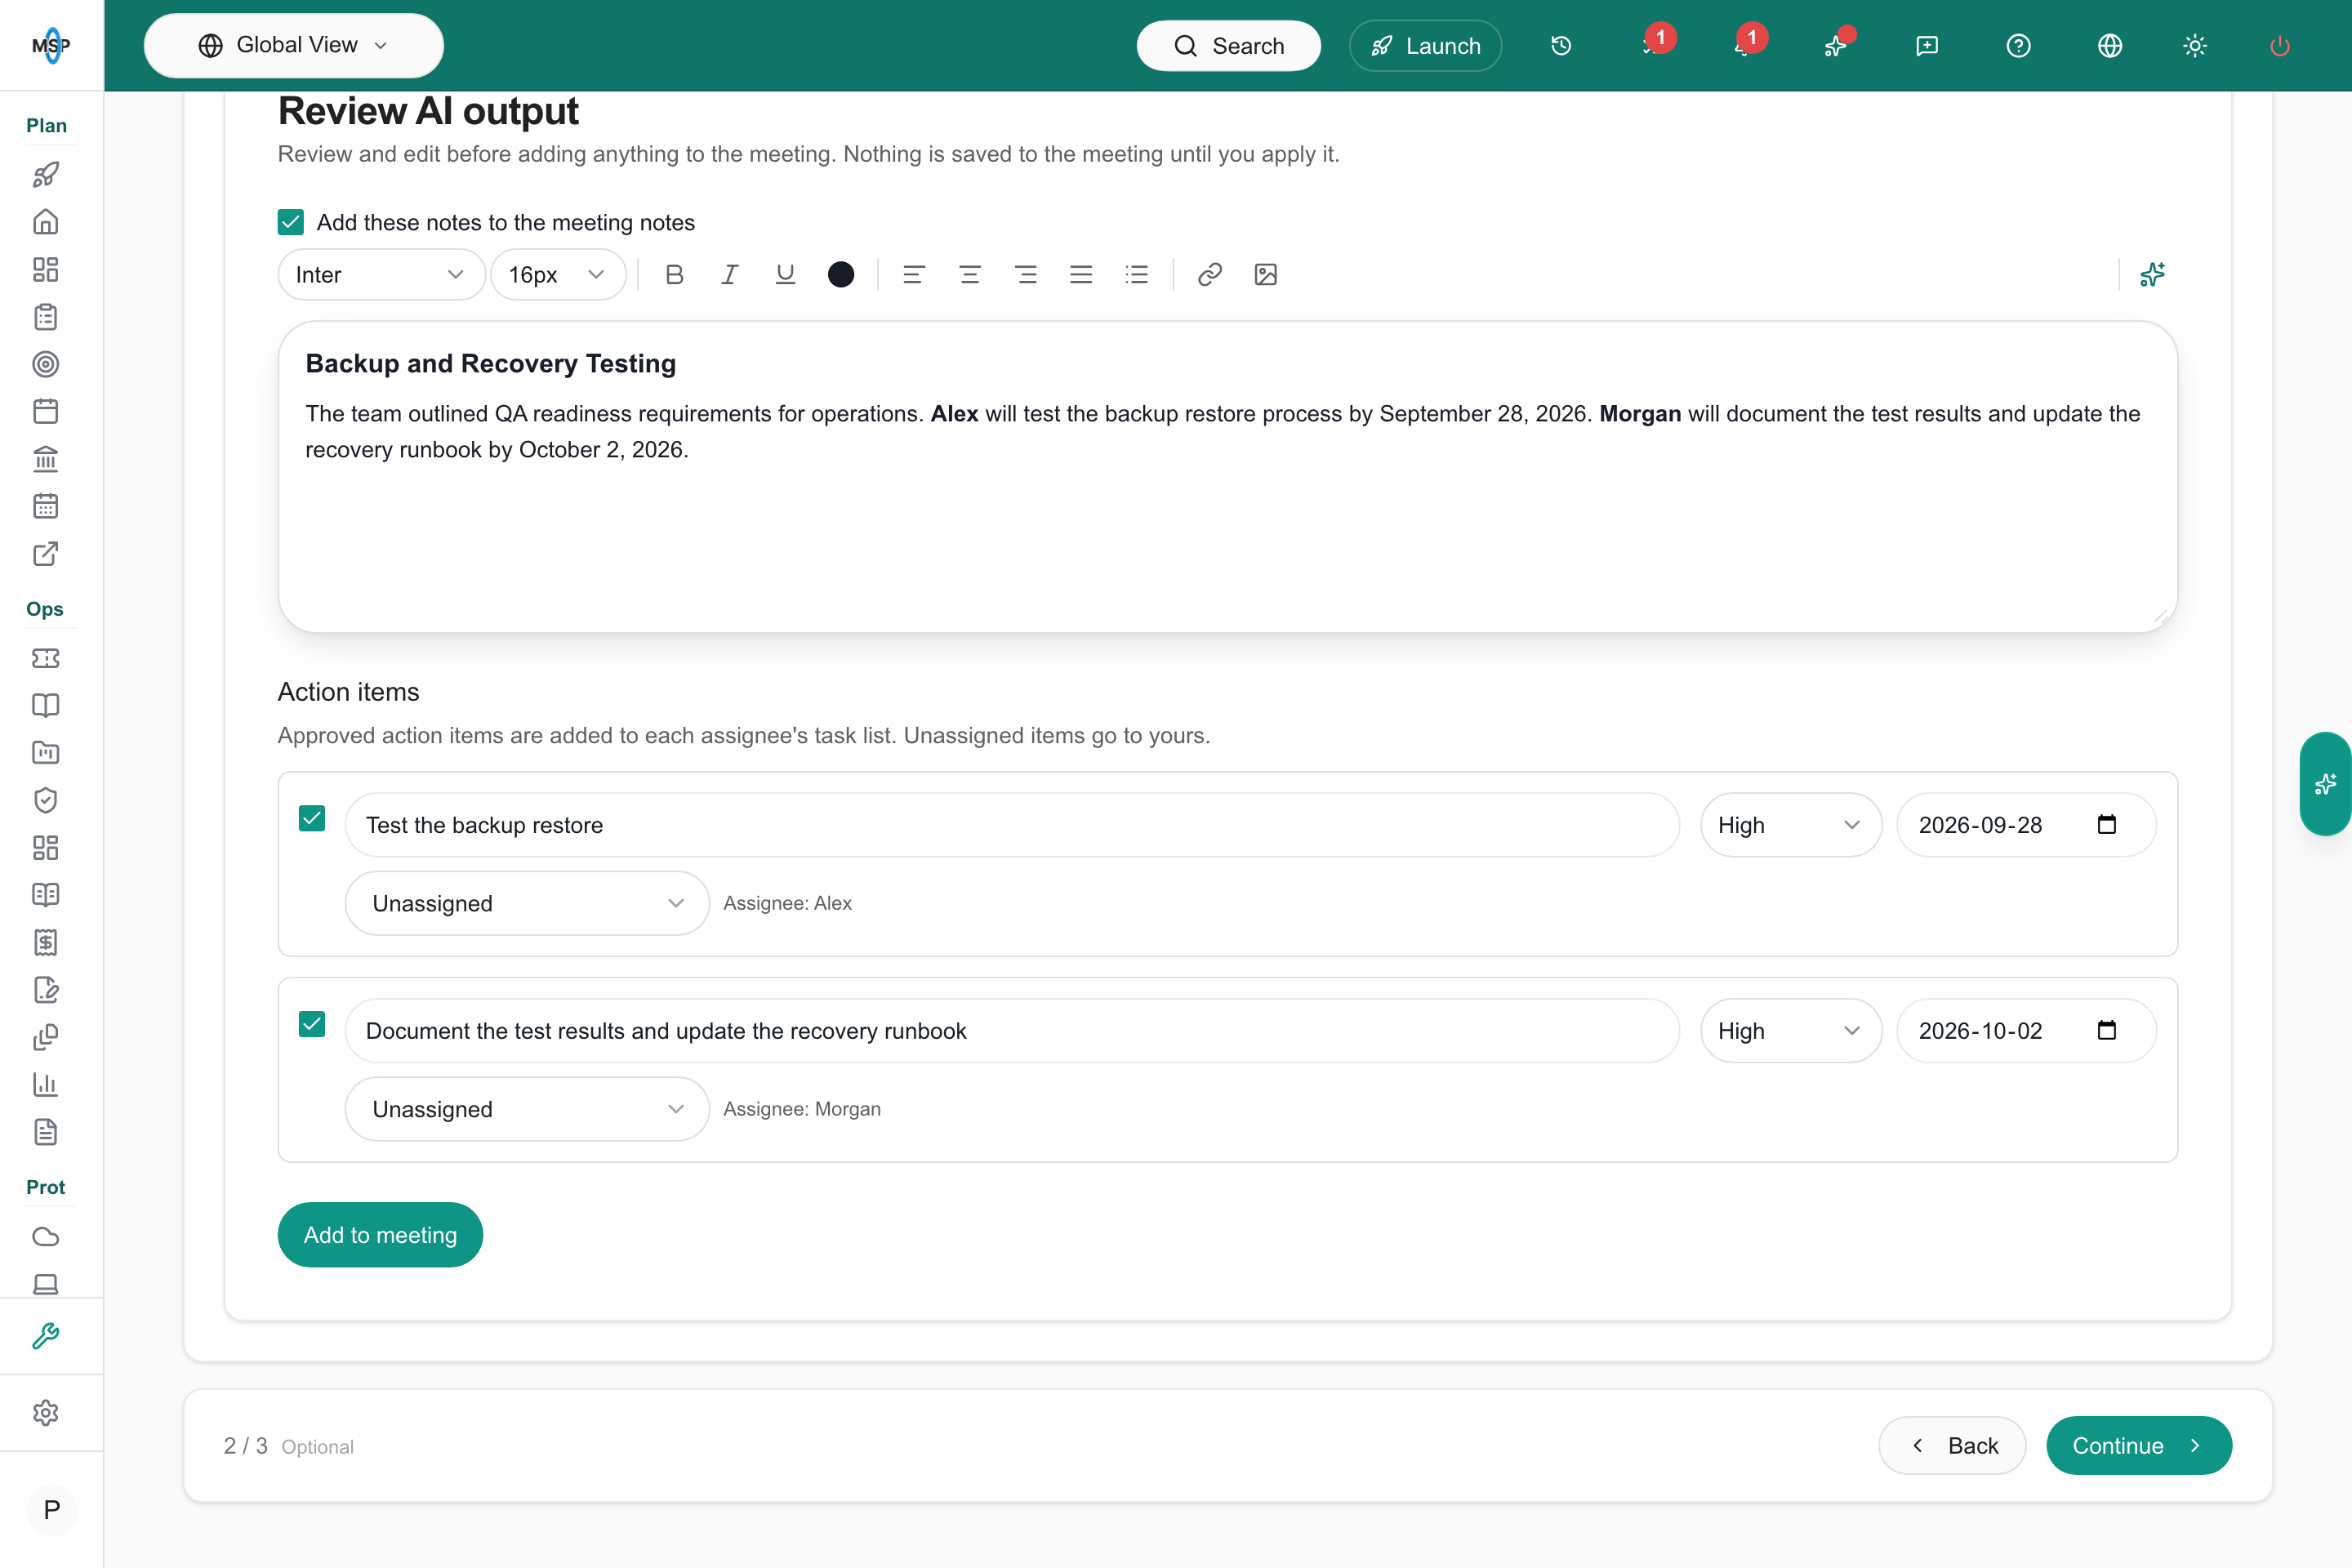
Task: Open priority dropdown for Test the backup restore
Action: (1790, 825)
